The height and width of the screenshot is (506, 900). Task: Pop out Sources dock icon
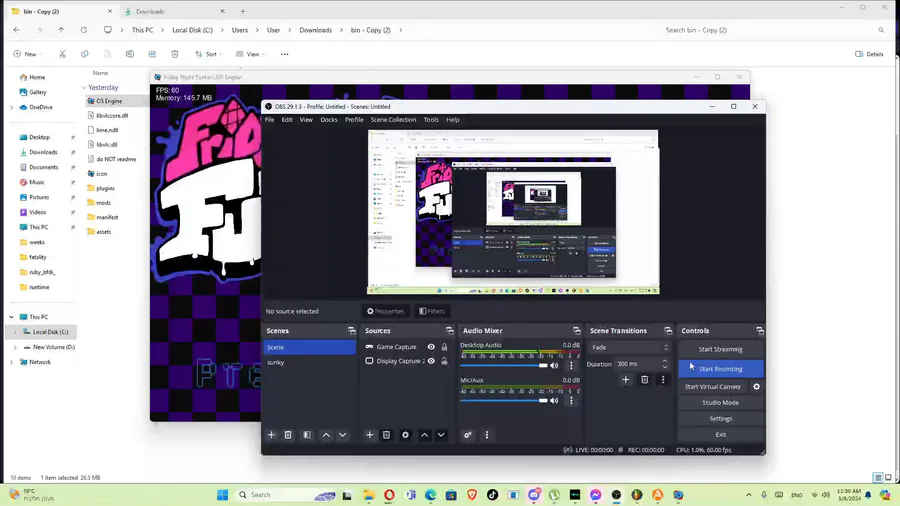(449, 330)
